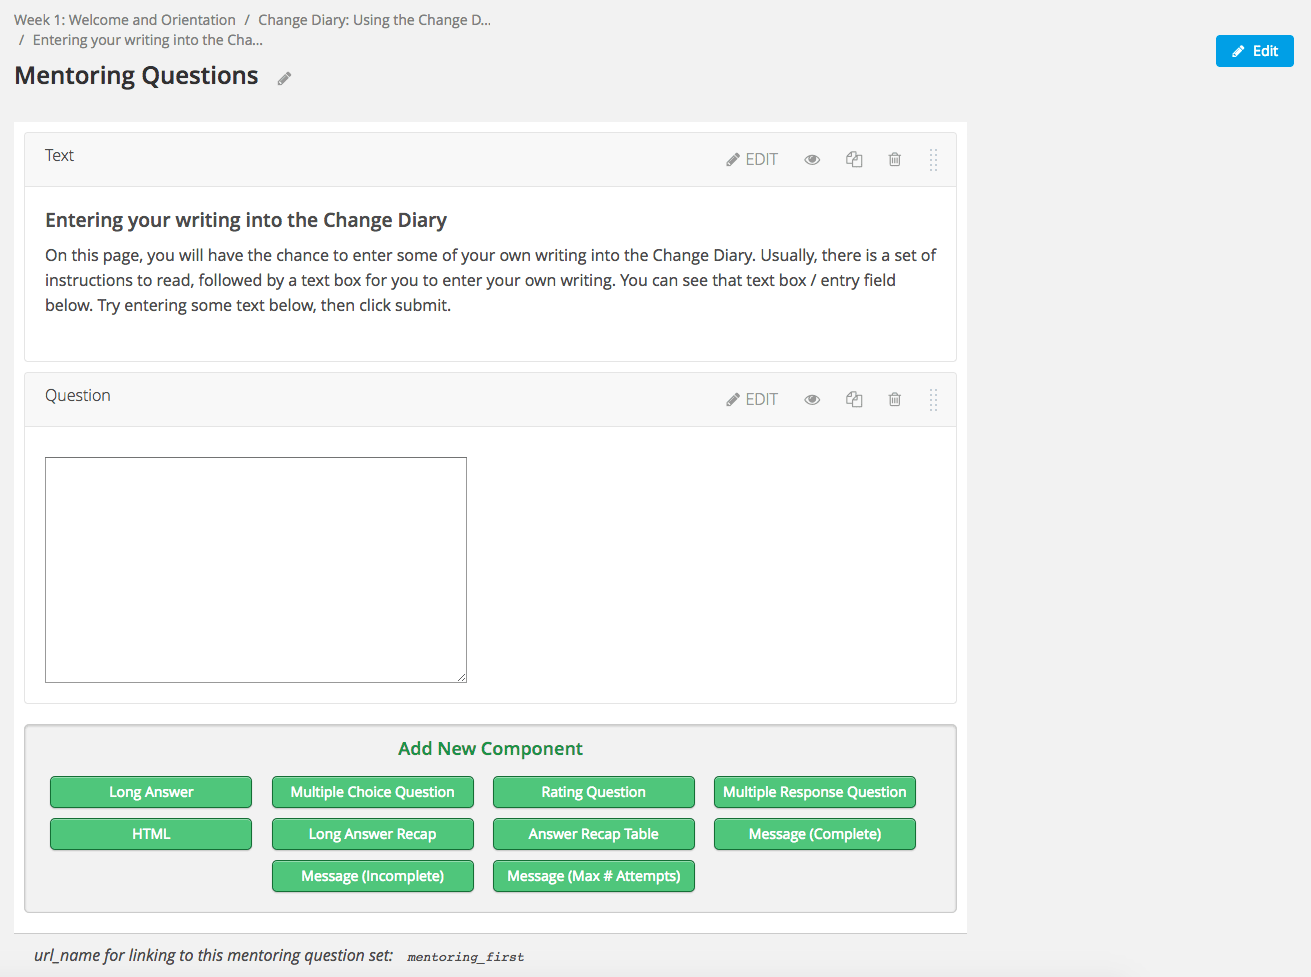The height and width of the screenshot is (977, 1311).
Task: Add a Multiple Response Question component
Action: pos(814,791)
